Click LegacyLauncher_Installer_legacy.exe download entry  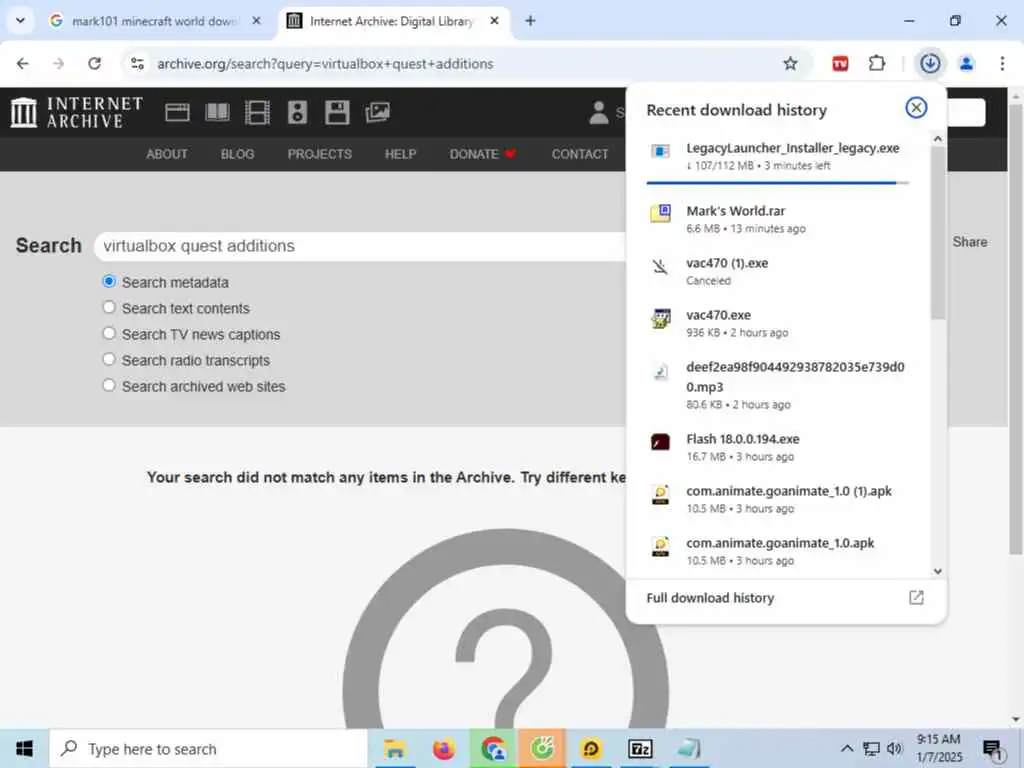(x=778, y=156)
